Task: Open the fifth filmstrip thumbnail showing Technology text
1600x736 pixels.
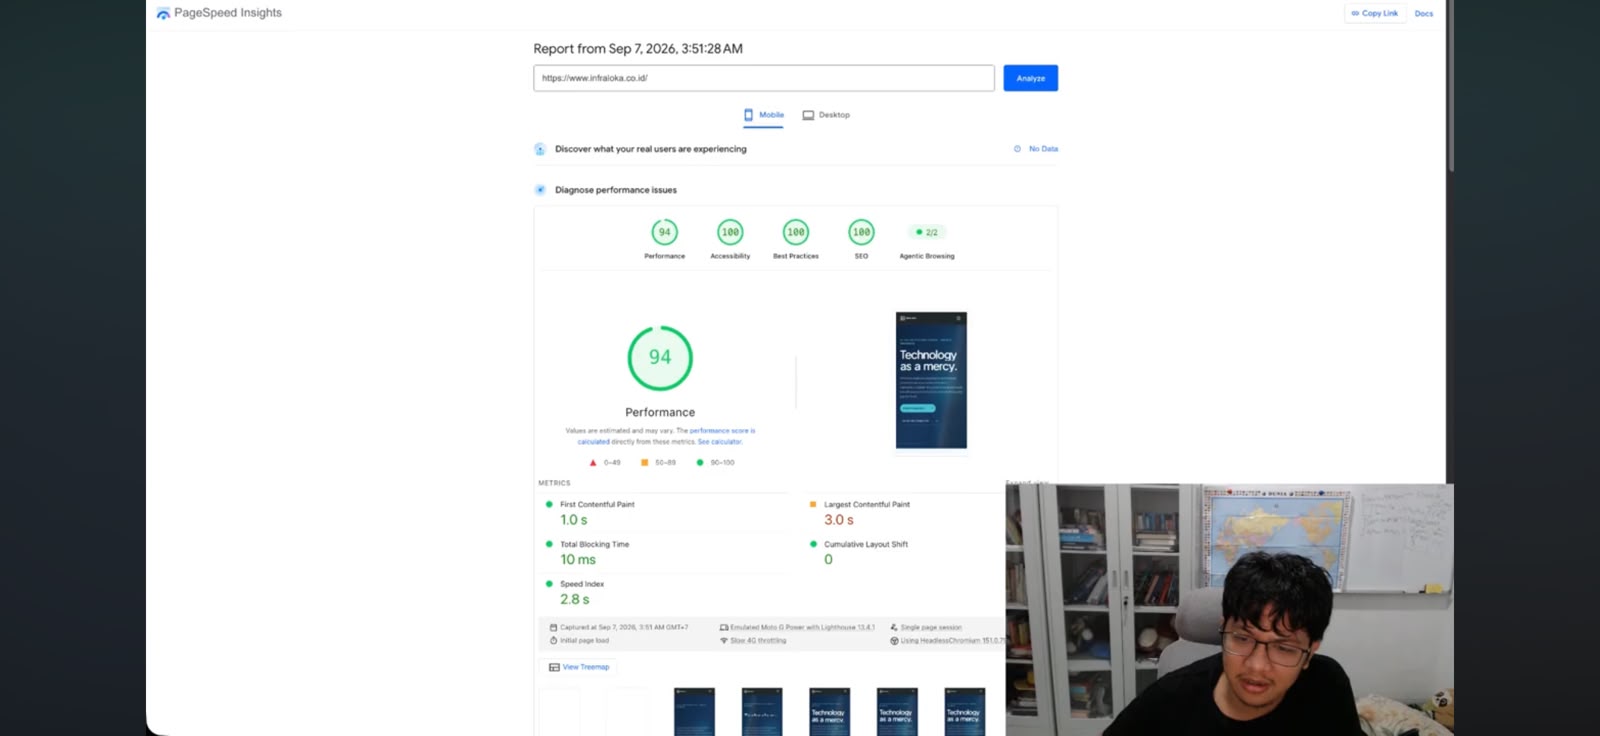Action: tap(829, 711)
